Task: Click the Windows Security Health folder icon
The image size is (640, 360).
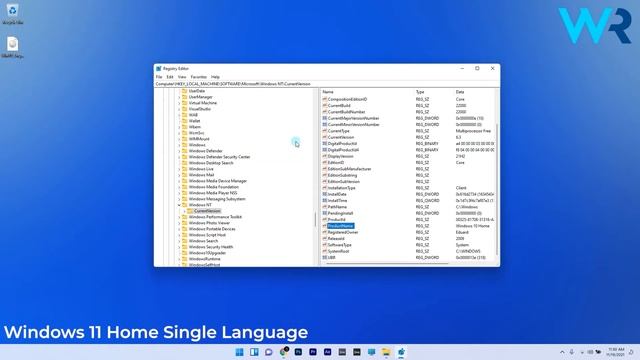Action: (x=184, y=247)
